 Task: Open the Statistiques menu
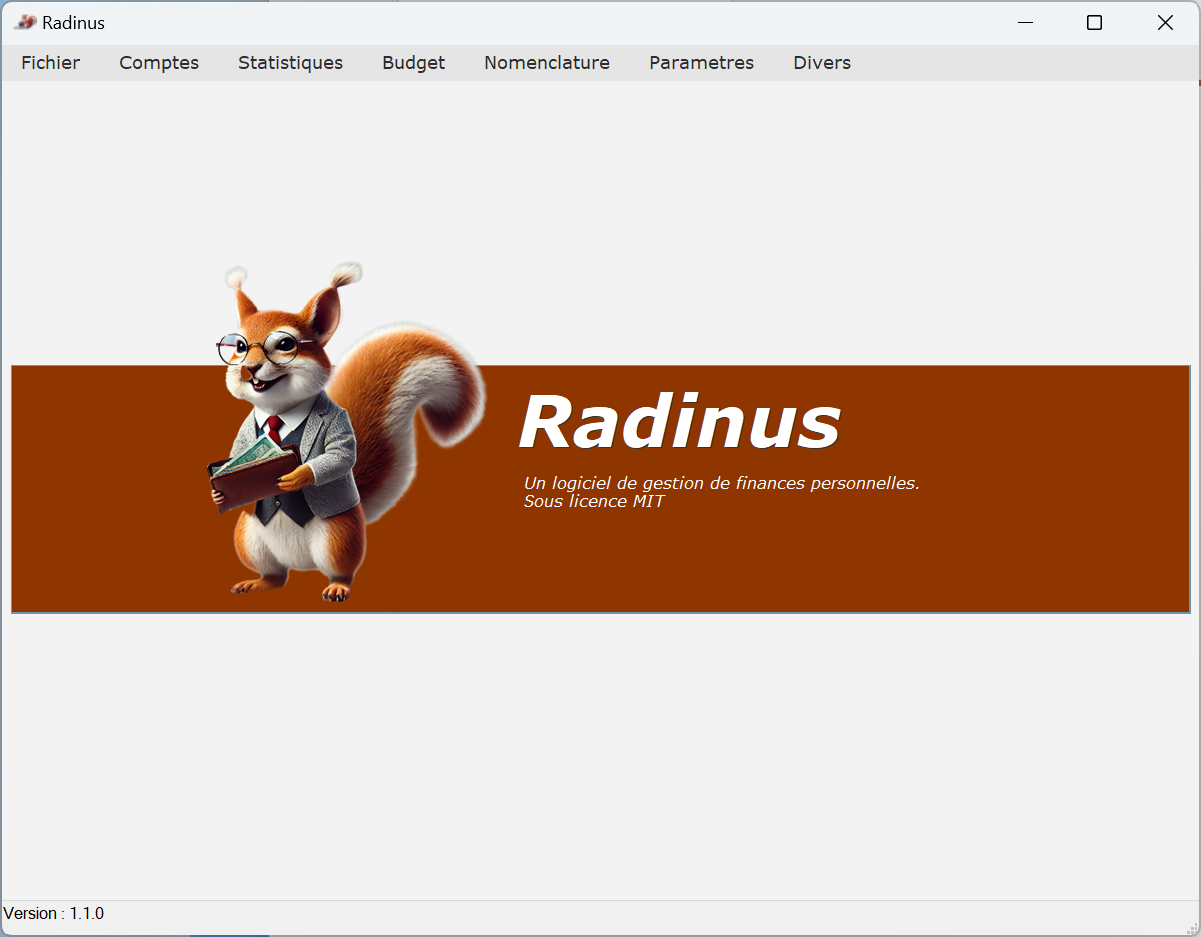pos(290,62)
